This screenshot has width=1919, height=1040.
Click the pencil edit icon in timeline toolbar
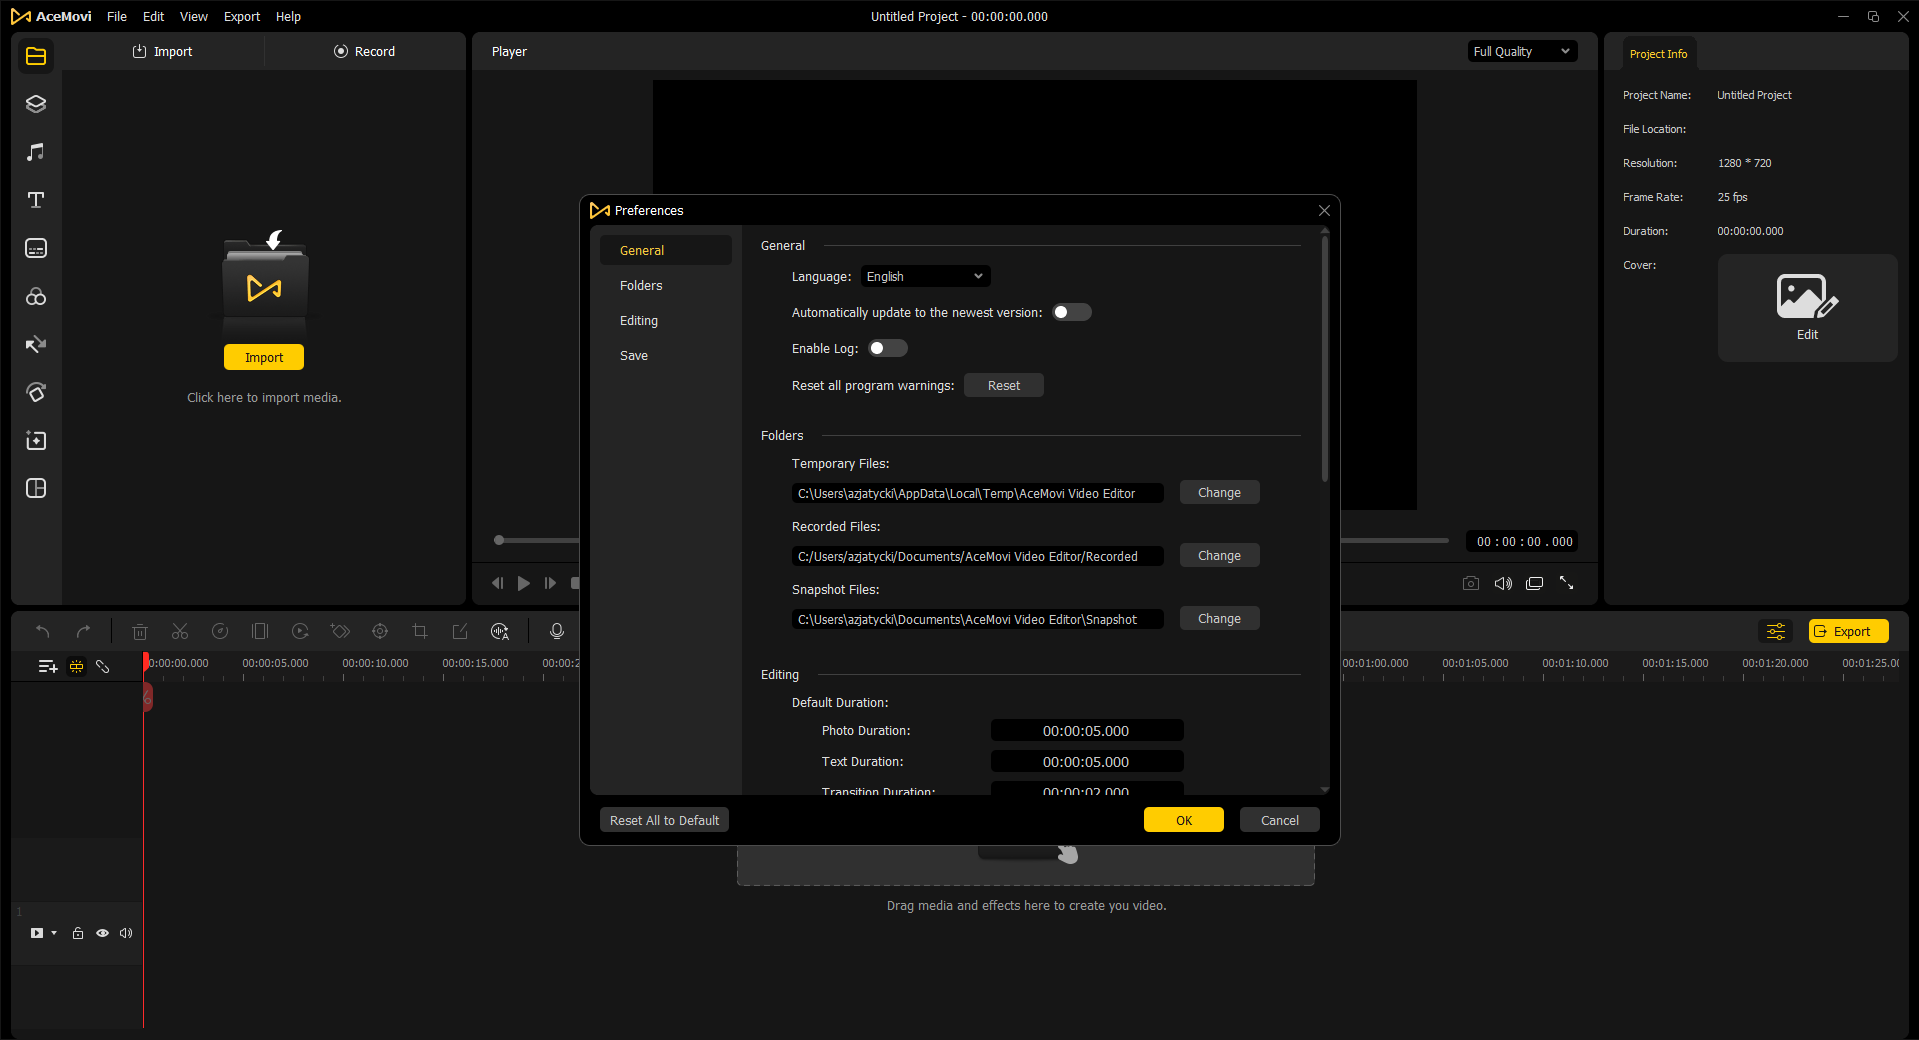[460, 631]
